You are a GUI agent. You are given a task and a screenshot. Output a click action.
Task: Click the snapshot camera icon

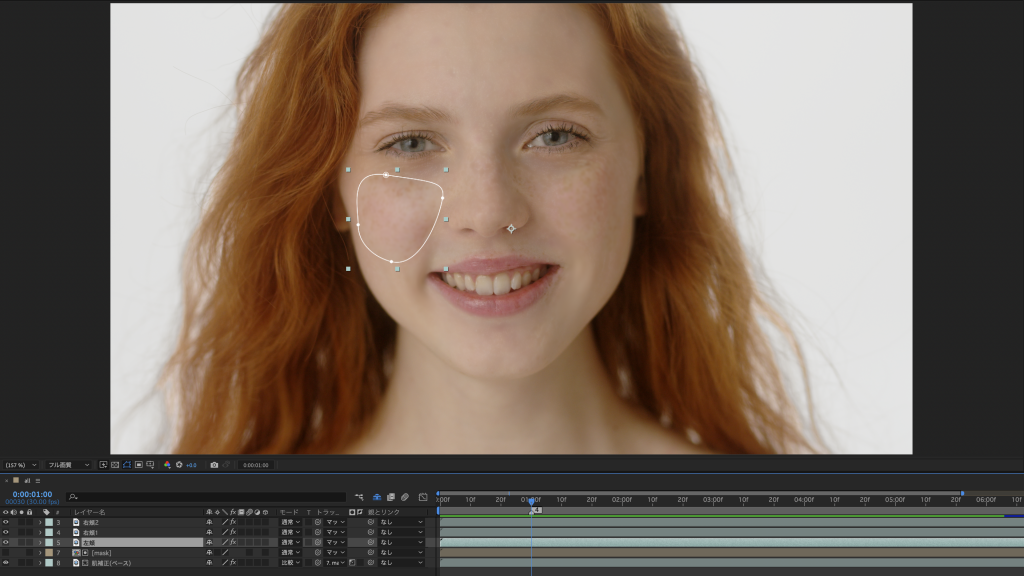214,465
